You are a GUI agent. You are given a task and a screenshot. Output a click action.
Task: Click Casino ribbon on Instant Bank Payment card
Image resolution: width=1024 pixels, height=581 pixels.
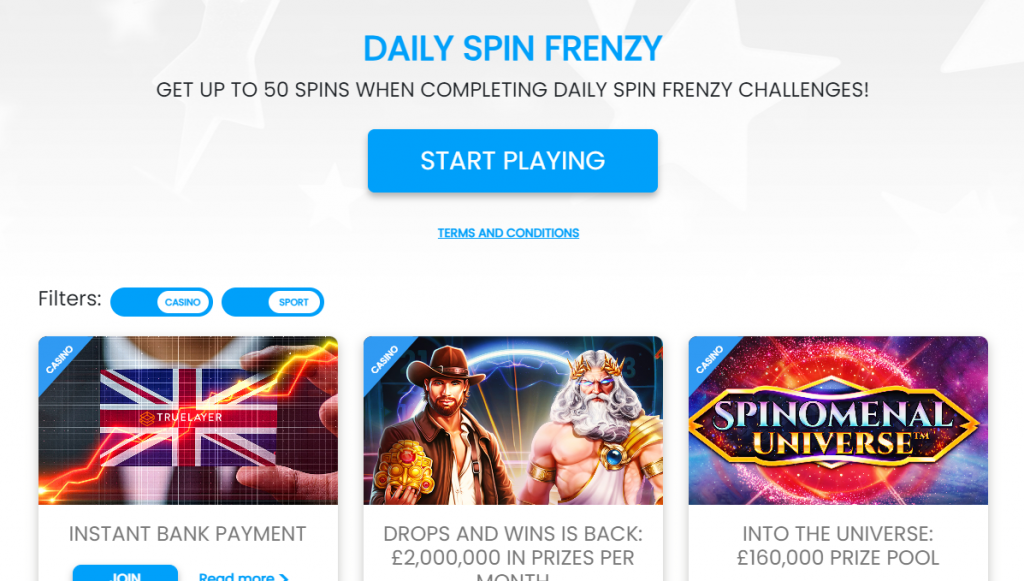click(x=59, y=360)
